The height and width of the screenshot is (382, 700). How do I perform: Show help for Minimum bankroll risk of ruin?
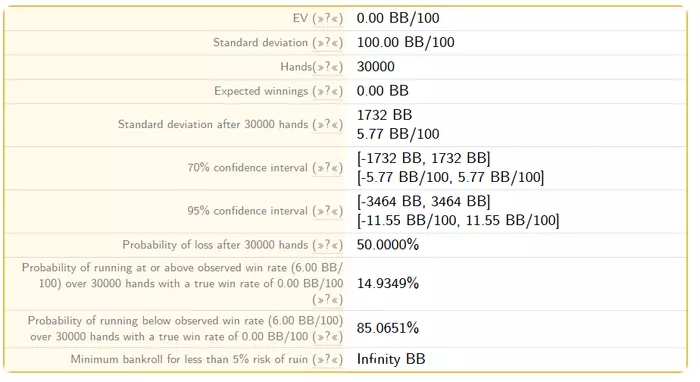tap(328, 359)
